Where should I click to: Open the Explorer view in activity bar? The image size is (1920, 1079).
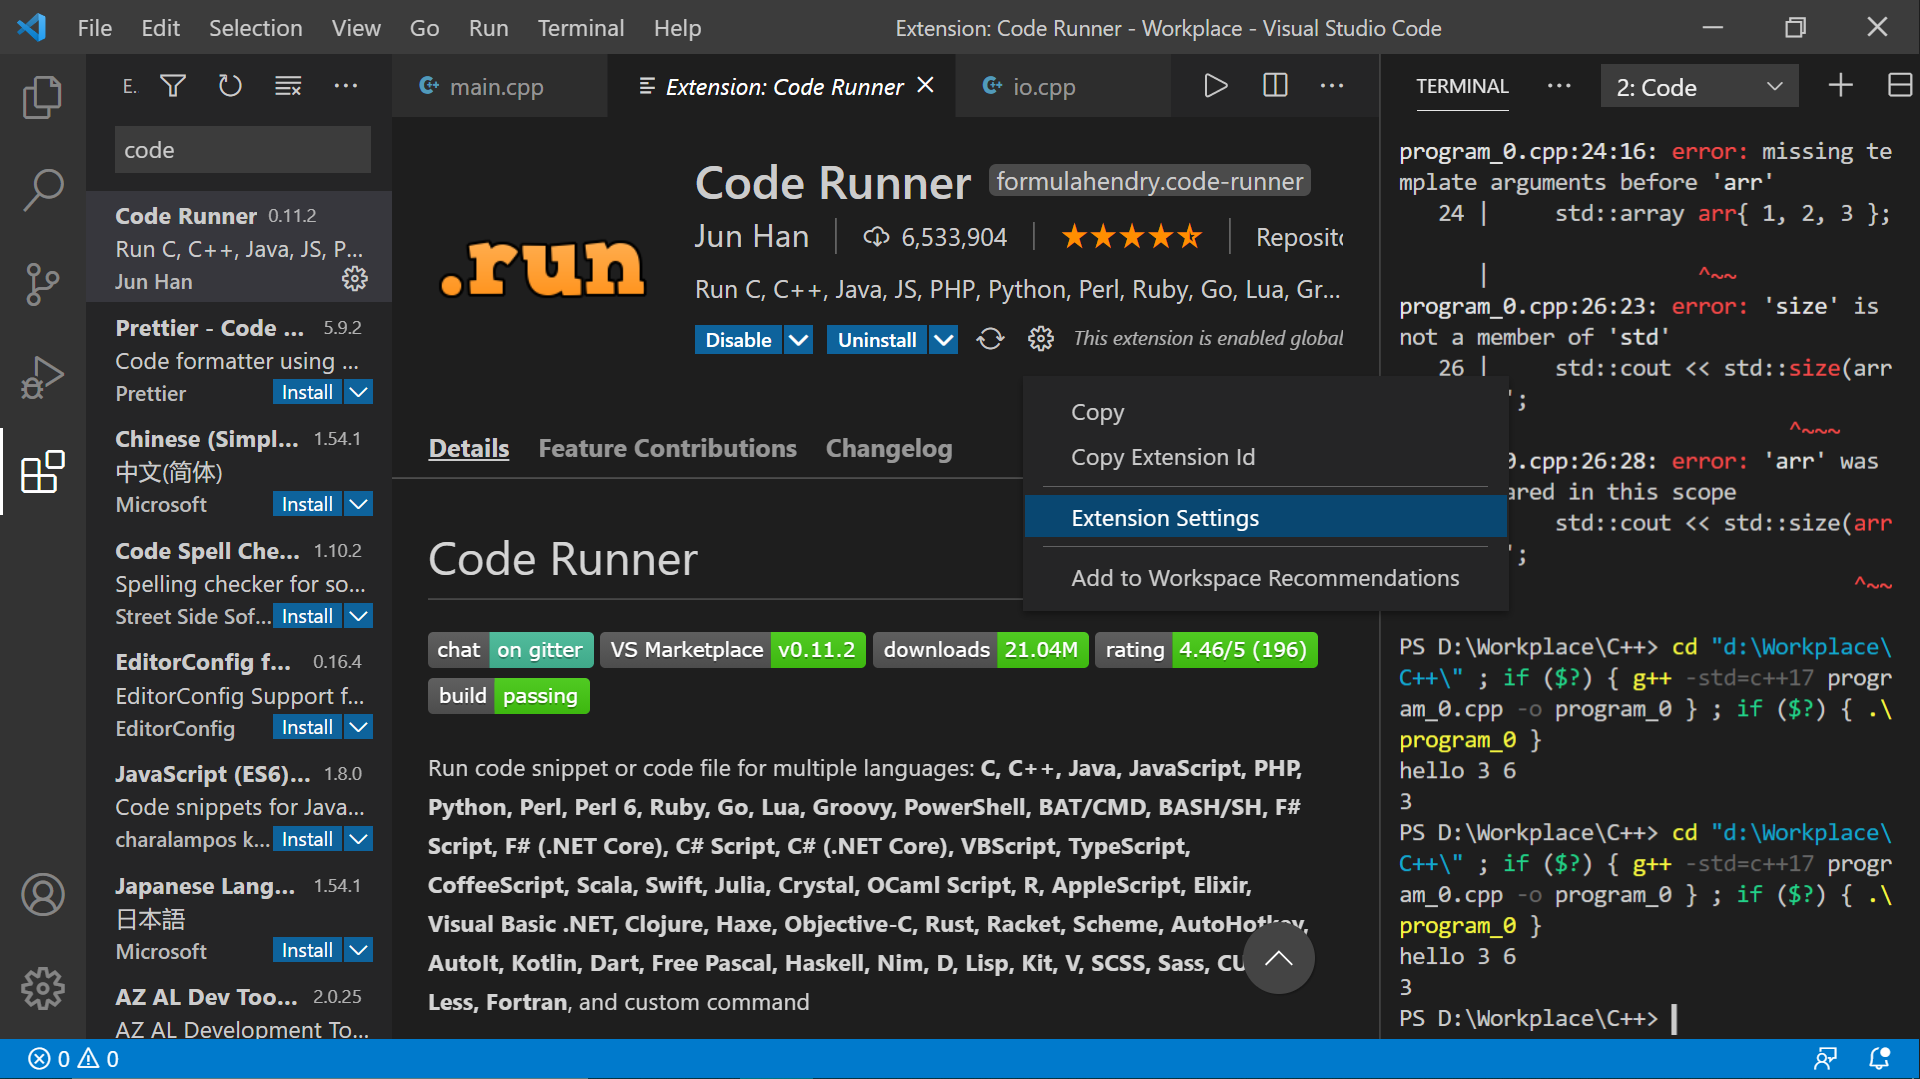42,97
